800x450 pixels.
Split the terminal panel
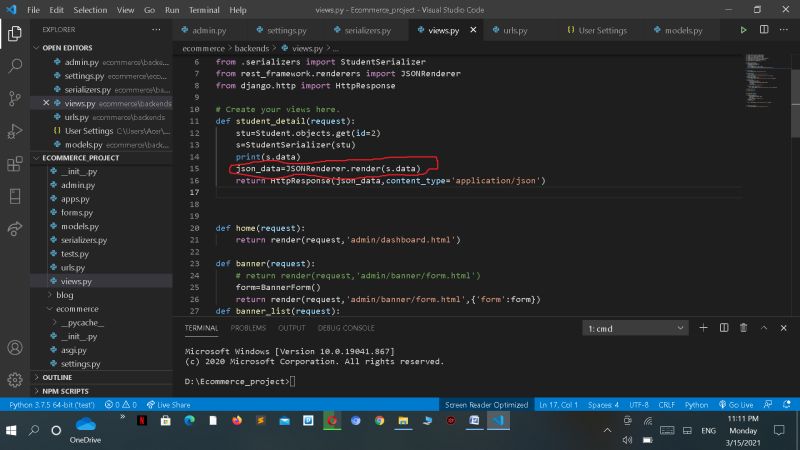[723, 328]
